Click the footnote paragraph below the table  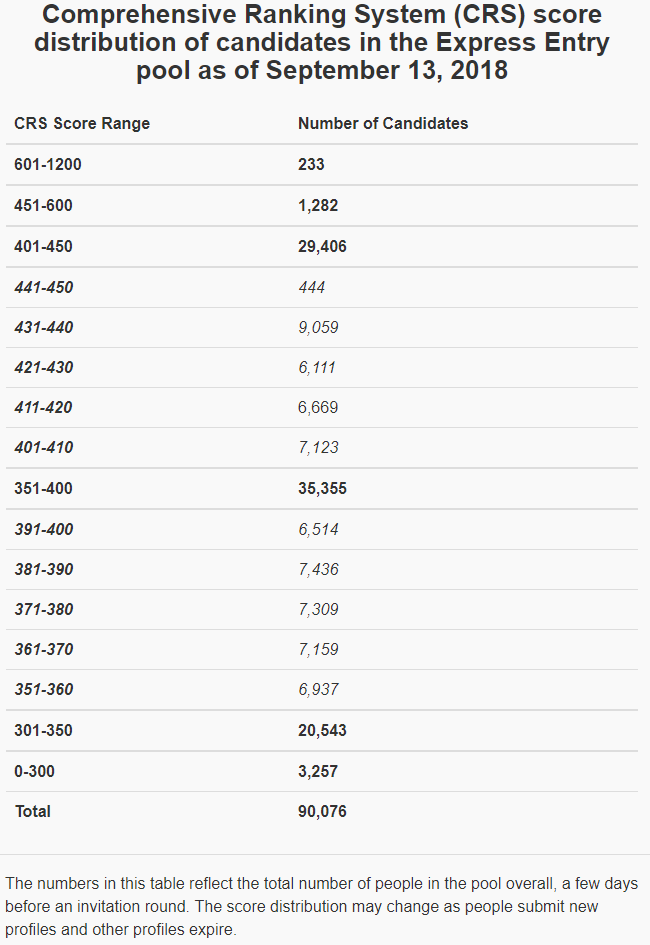(321, 907)
